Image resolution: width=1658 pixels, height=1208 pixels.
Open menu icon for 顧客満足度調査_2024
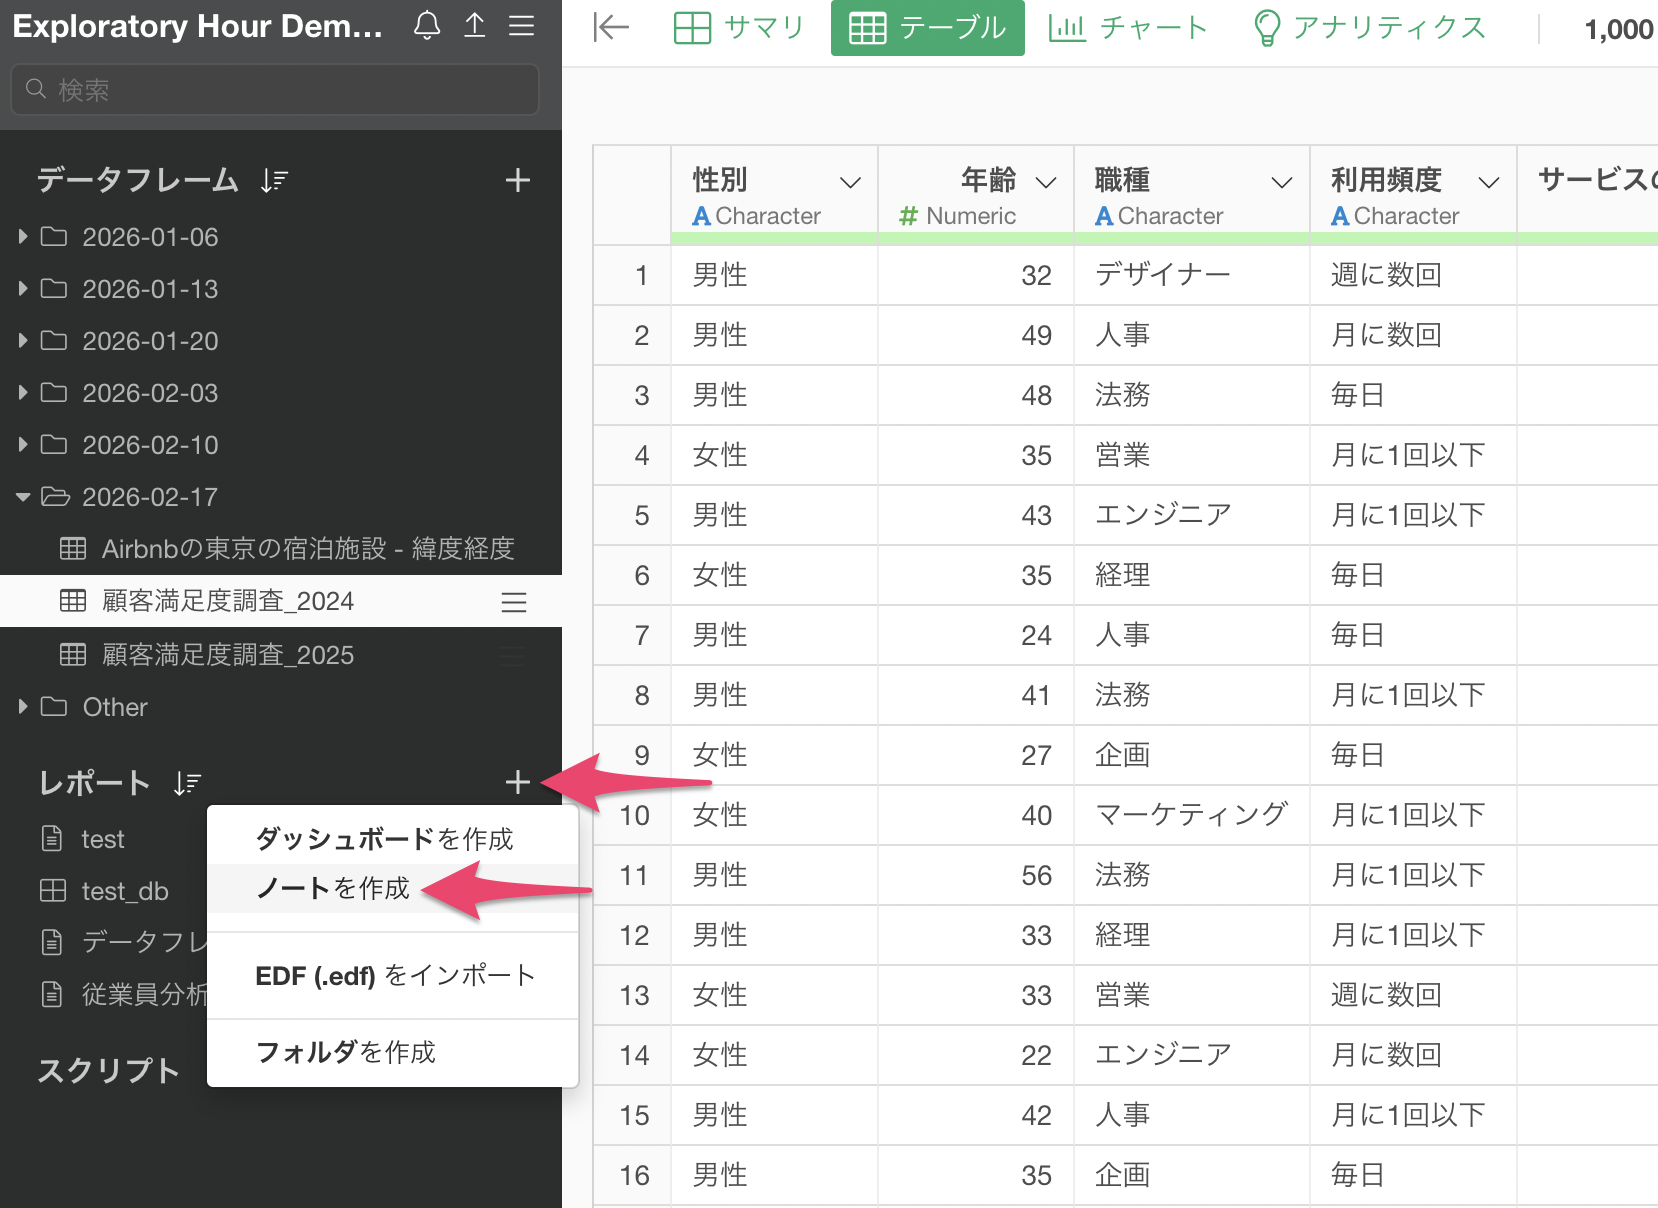coord(514,602)
